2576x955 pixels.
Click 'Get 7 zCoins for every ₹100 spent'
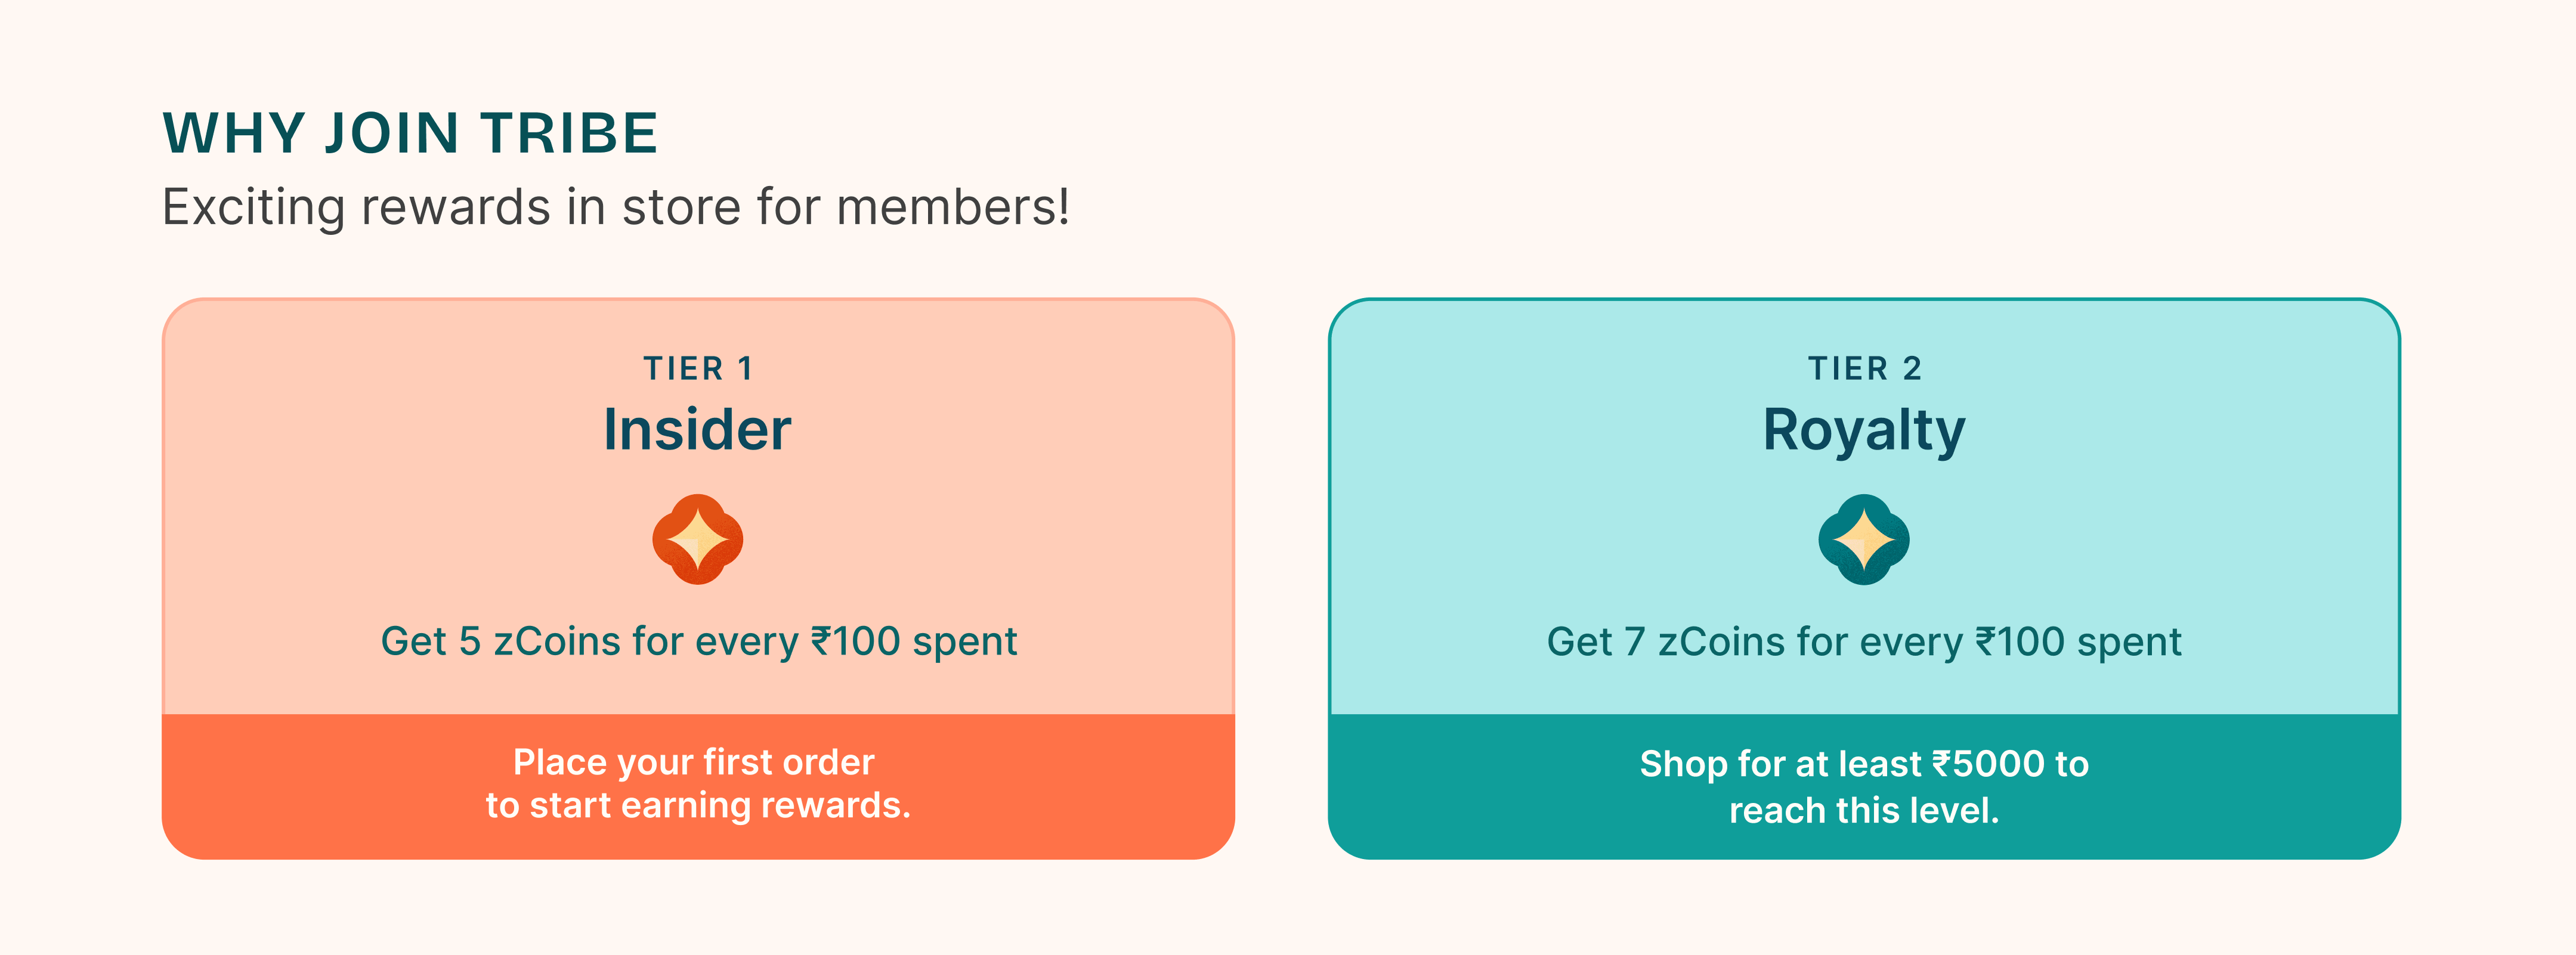[1864, 642]
